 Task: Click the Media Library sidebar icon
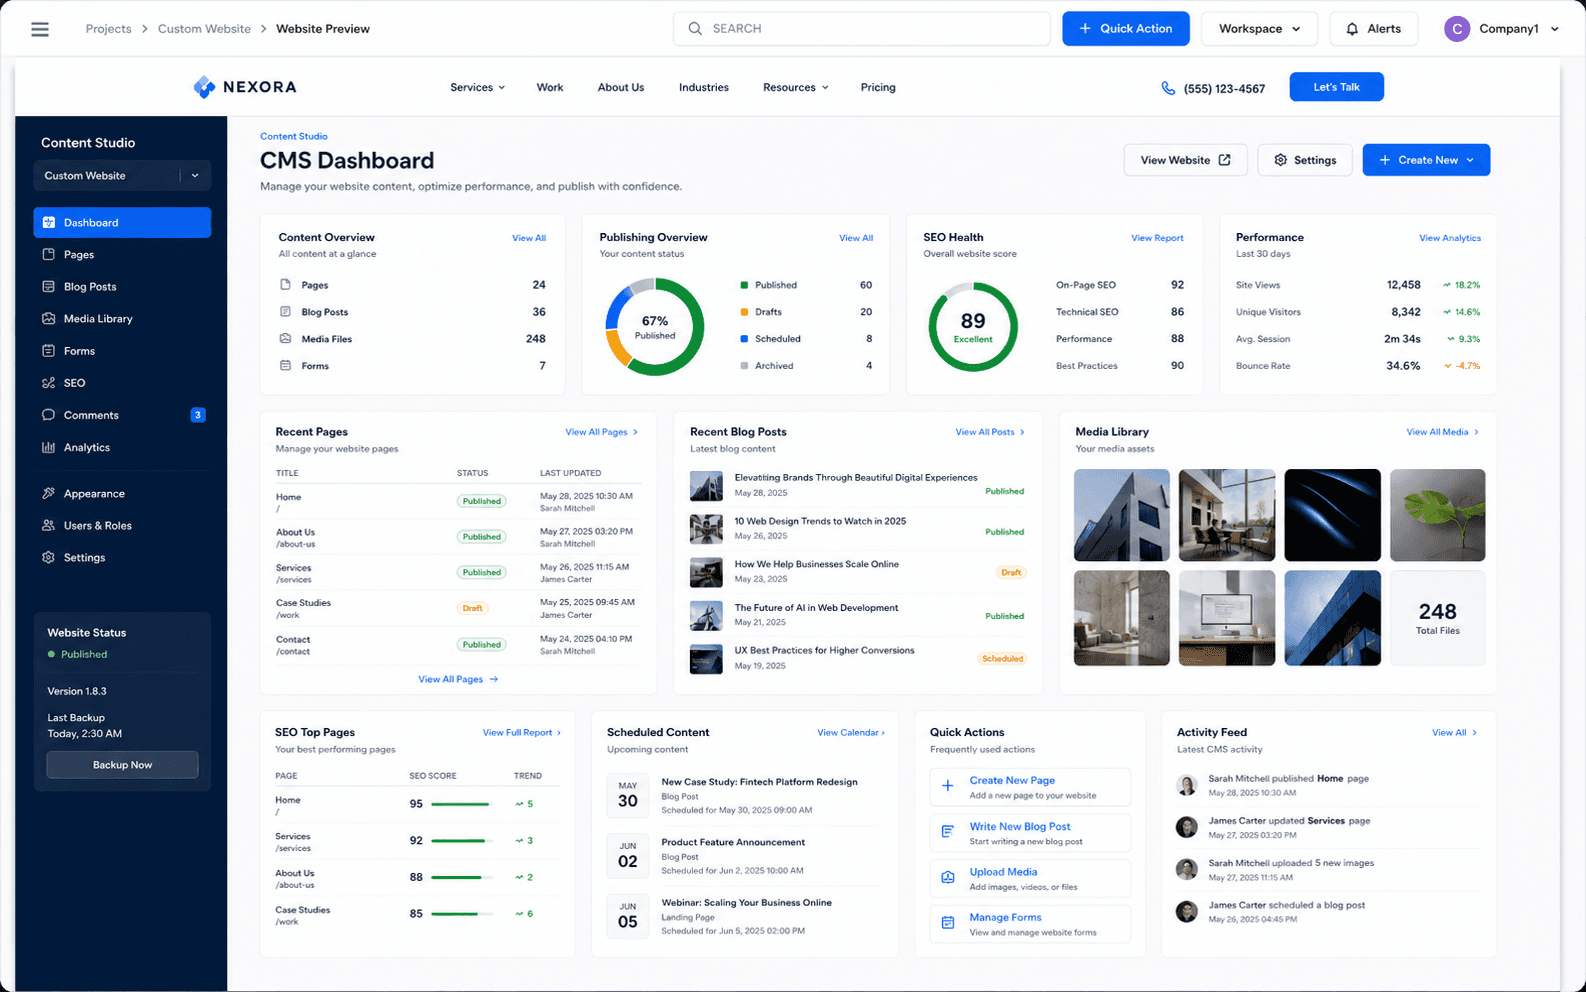(48, 318)
